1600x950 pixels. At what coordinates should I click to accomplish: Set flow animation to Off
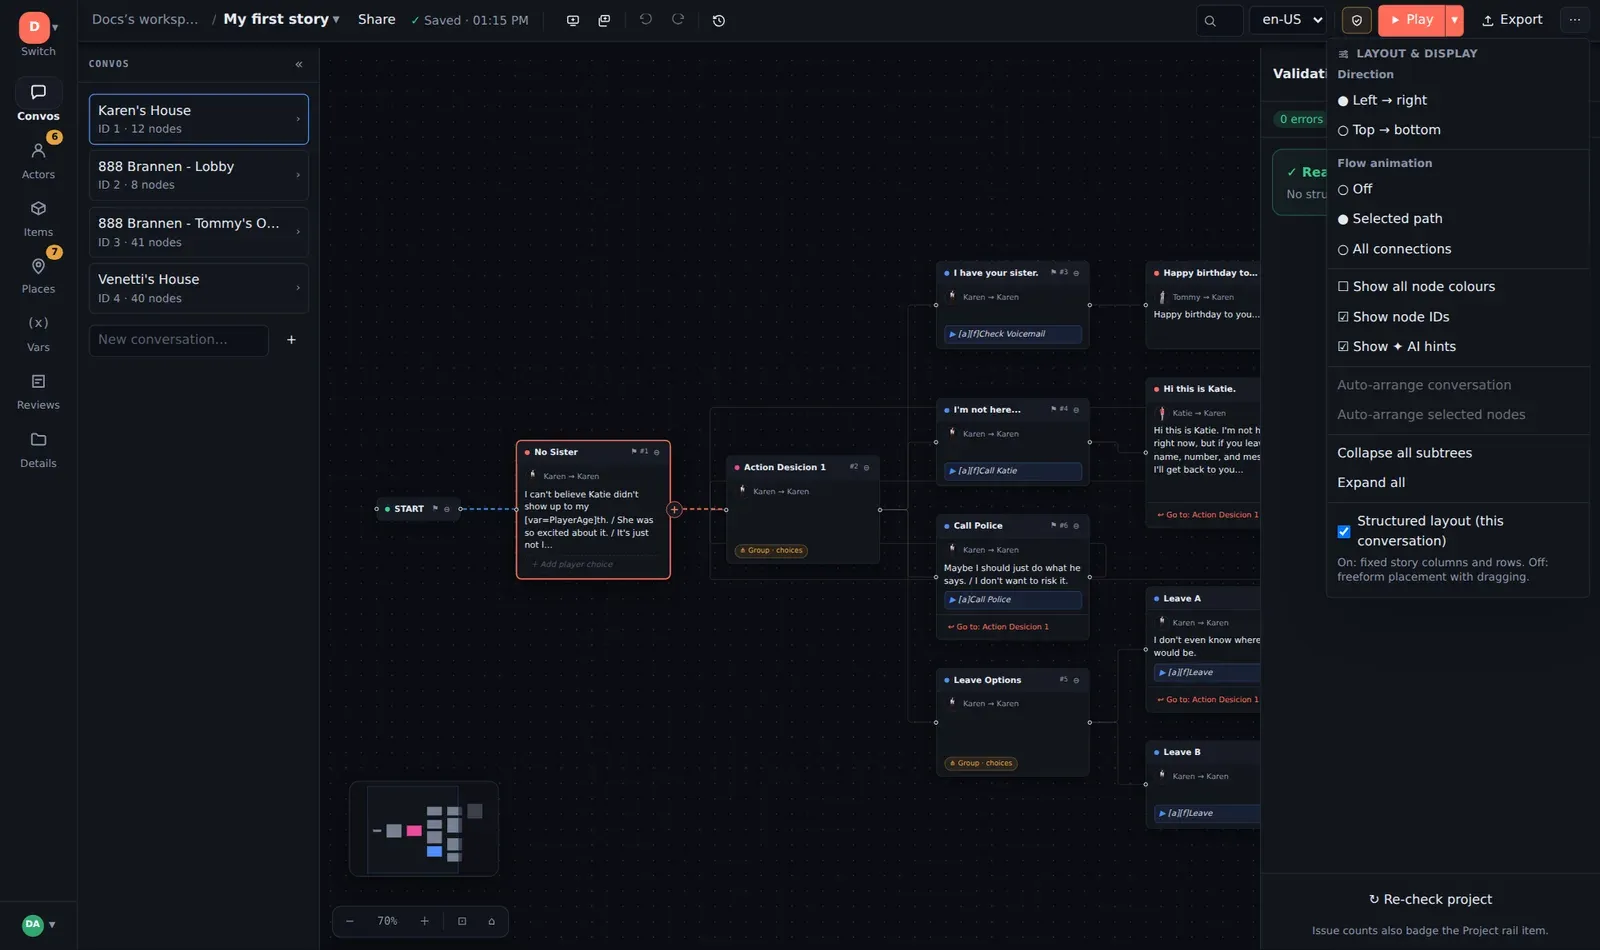[1355, 189]
